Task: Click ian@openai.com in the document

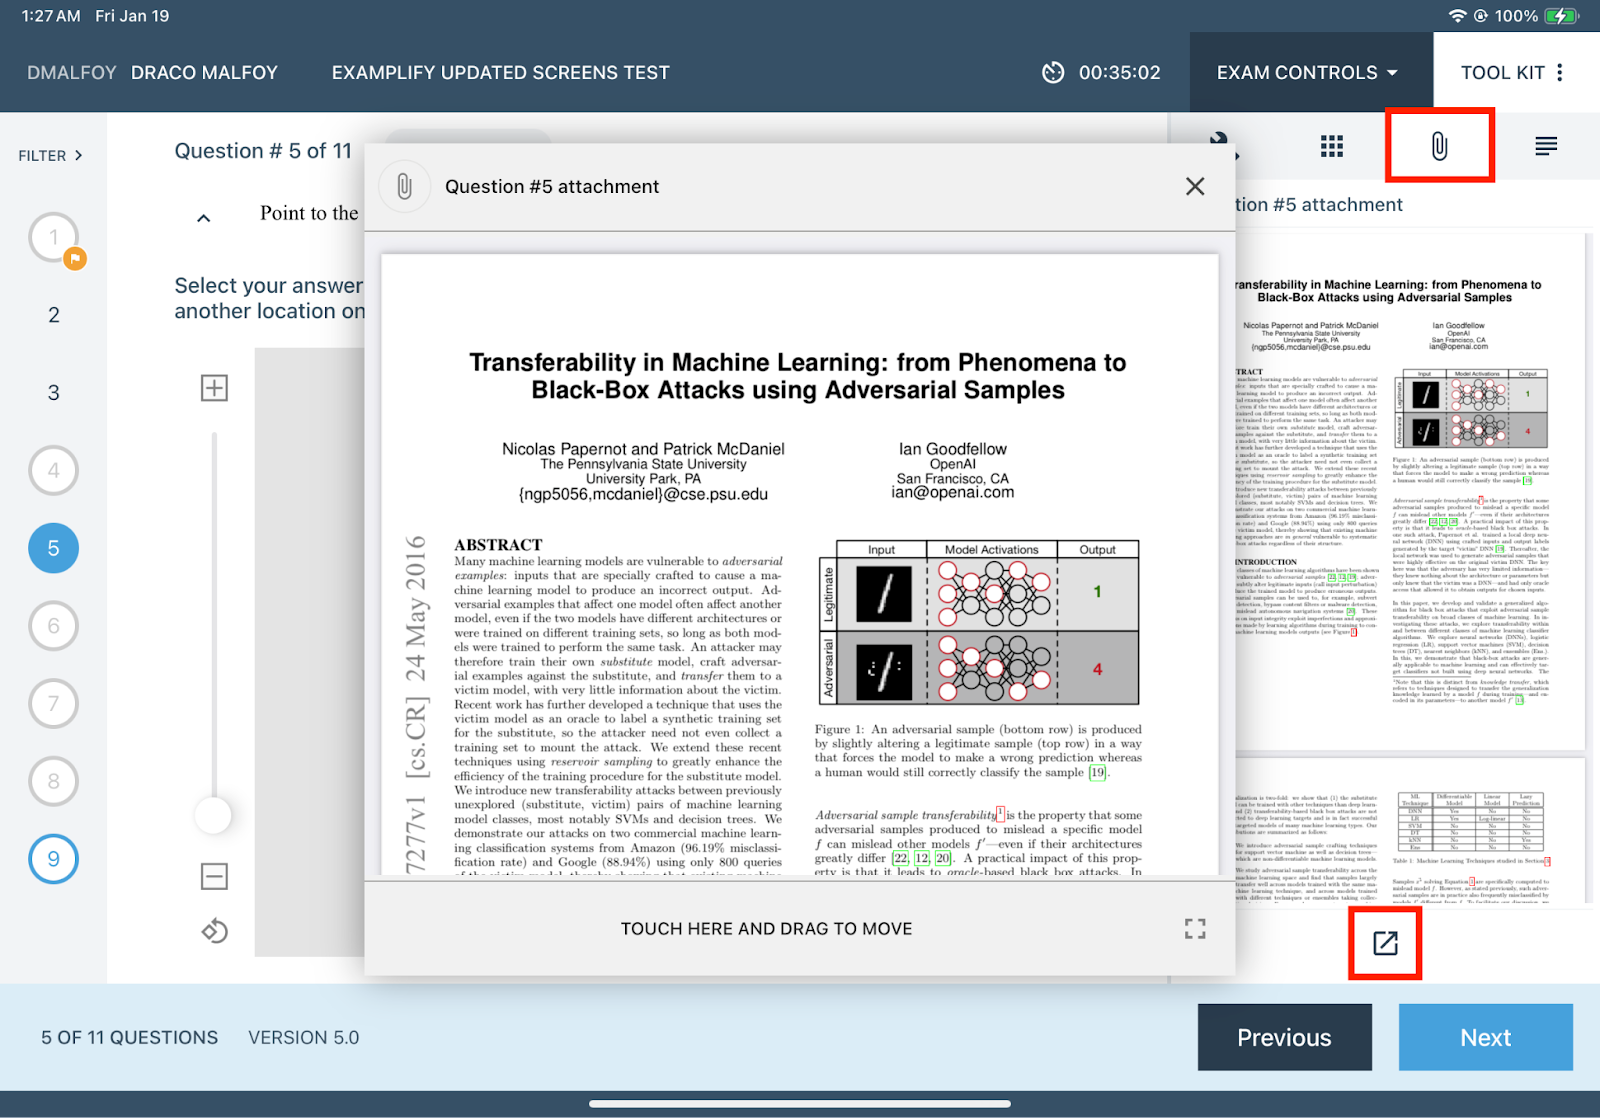Action: 953,493
